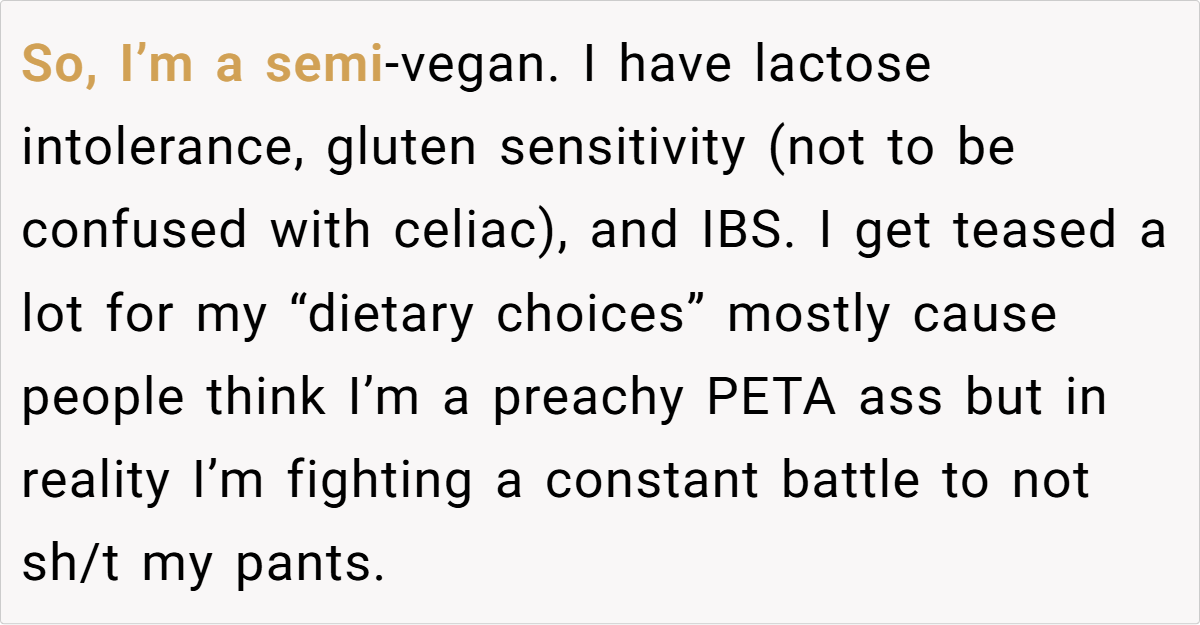Click the highlighted "So, I'm a semi" text
The height and width of the screenshot is (625, 1200).
tap(202, 65)
